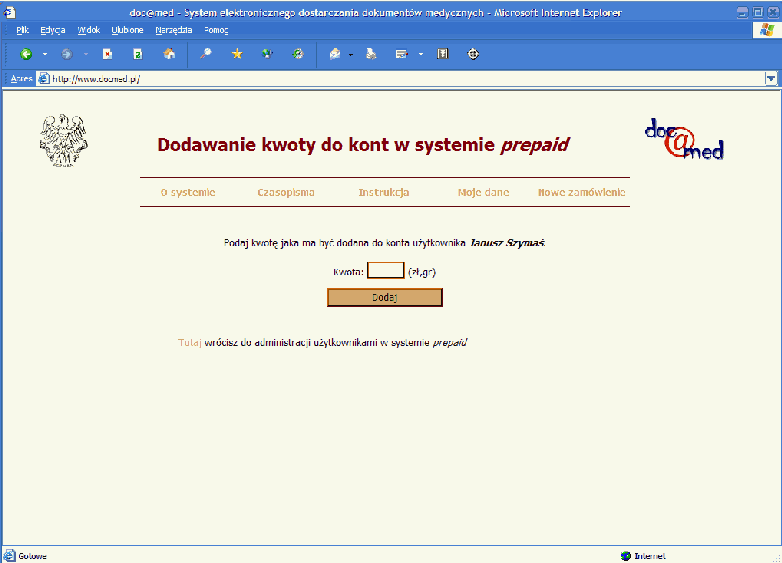Click the address bar URL field
The height and width of the screenshot is (563, 782).
coord(400,78)
